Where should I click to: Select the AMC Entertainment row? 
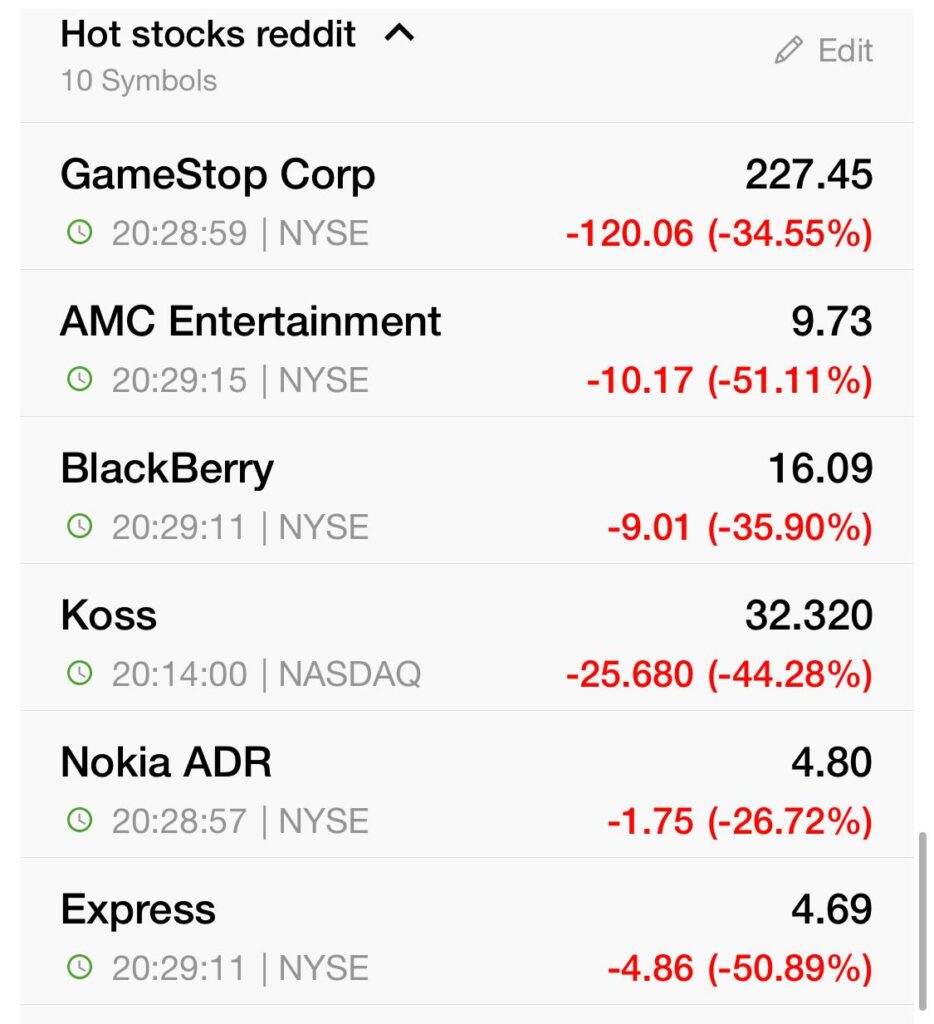point(467,344)
